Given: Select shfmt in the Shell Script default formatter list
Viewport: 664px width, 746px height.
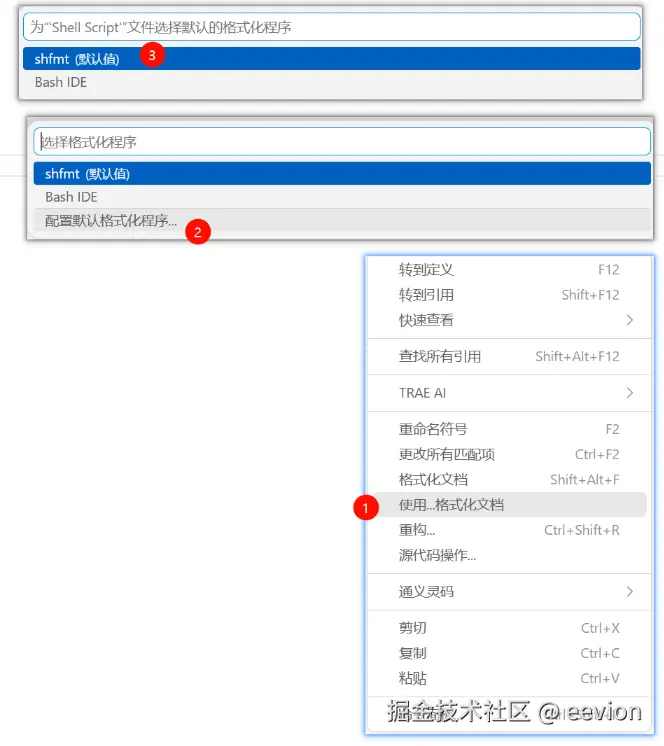Looking at the screenshot, I should [332, 59].
